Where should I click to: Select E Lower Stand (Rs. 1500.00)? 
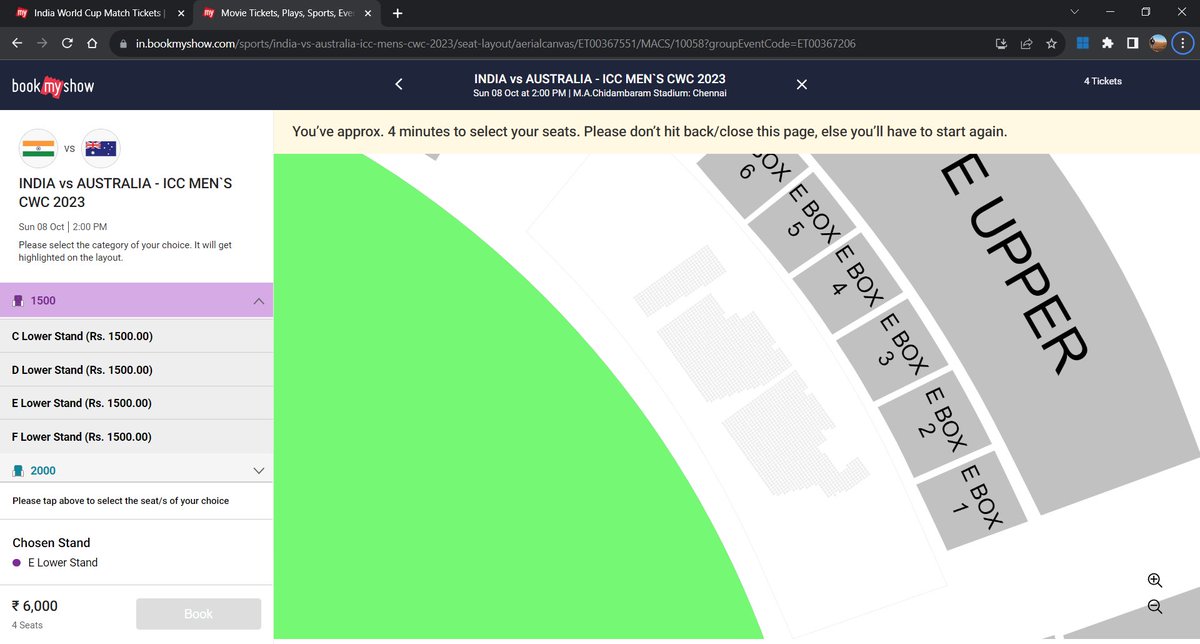pyautogui.click(x=136, y=403)
